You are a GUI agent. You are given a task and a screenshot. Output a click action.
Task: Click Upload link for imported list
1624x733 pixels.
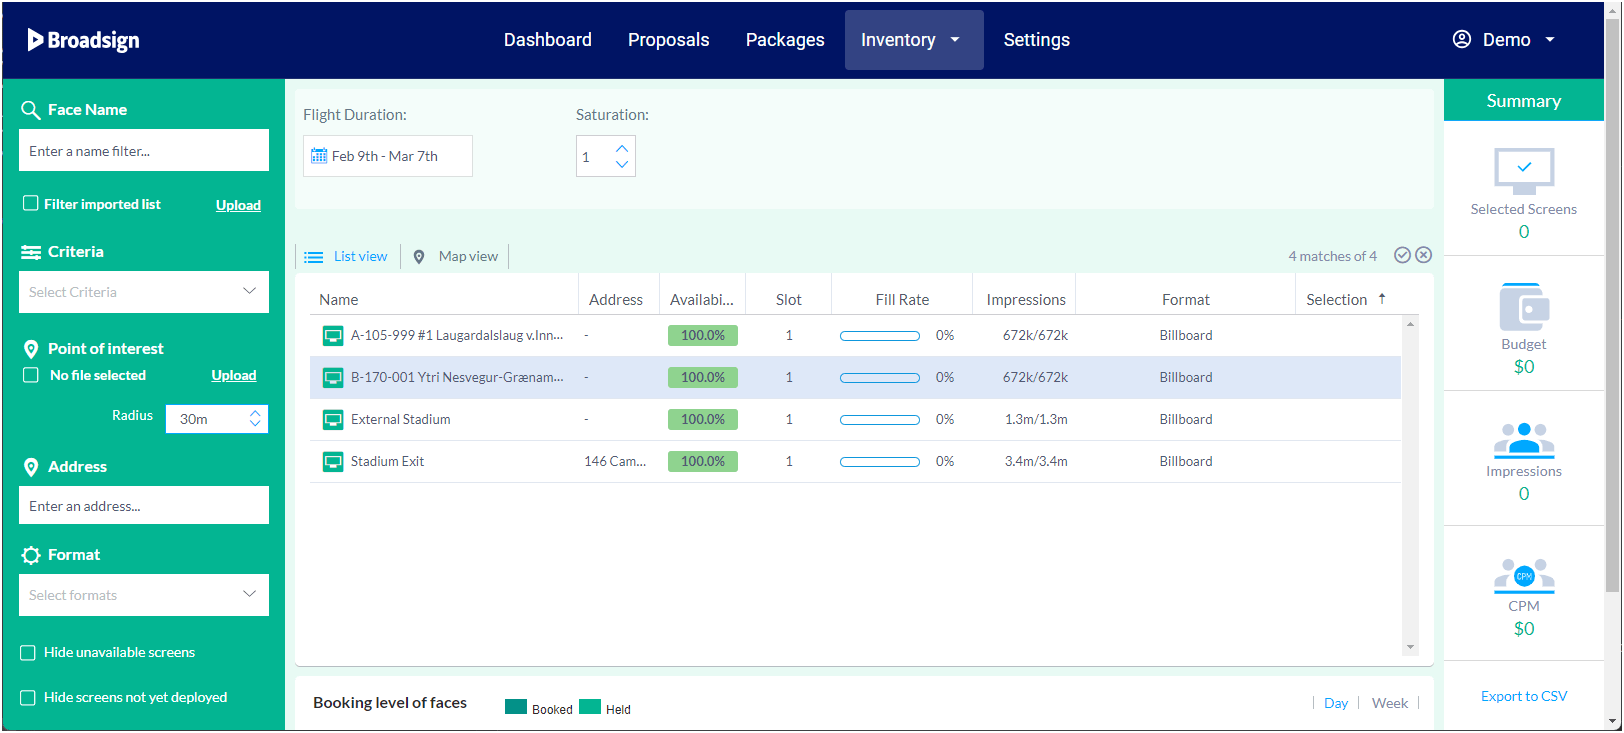click(x=238, y=205)
